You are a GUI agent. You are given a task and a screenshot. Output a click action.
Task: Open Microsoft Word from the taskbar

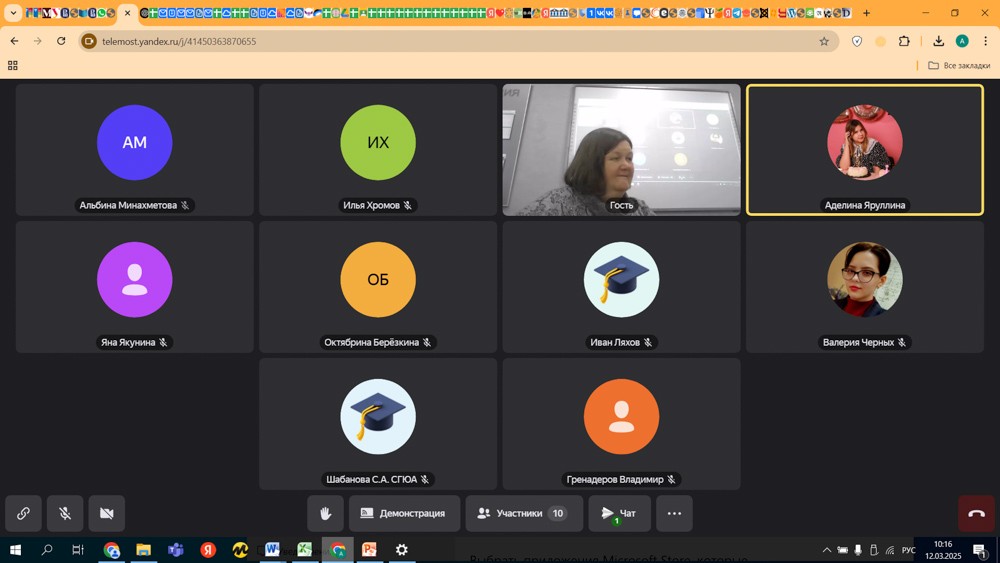coord(272,550)
